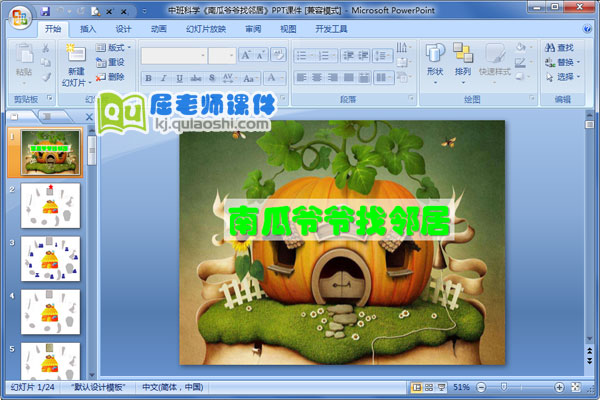This screenshot has height=400, width=600.
Task: Toggle strikethrough formatting button abc
Action: (196, 78)
